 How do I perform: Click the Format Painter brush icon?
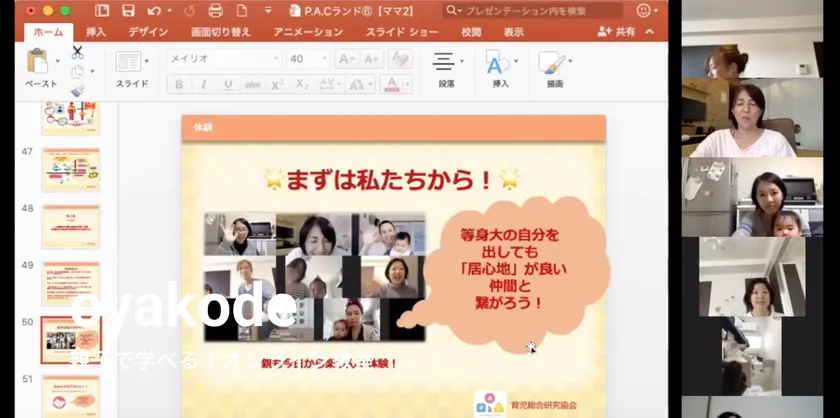[77, 91]
